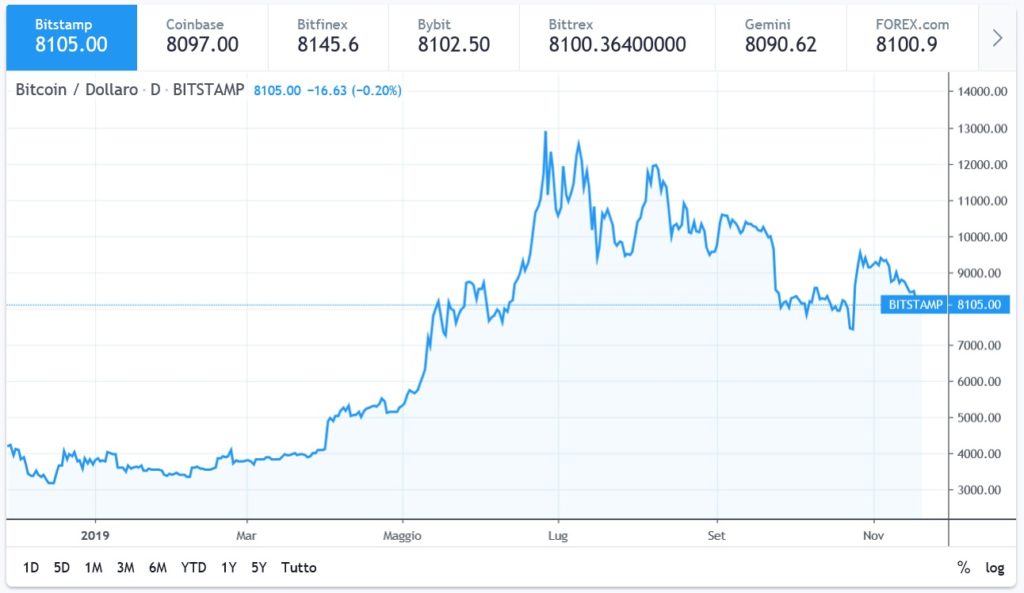Choose the 1M time range
Image resolution: width=1024 pixels, height=593 pixels.
pyautogui.click(x=94, y=567)
